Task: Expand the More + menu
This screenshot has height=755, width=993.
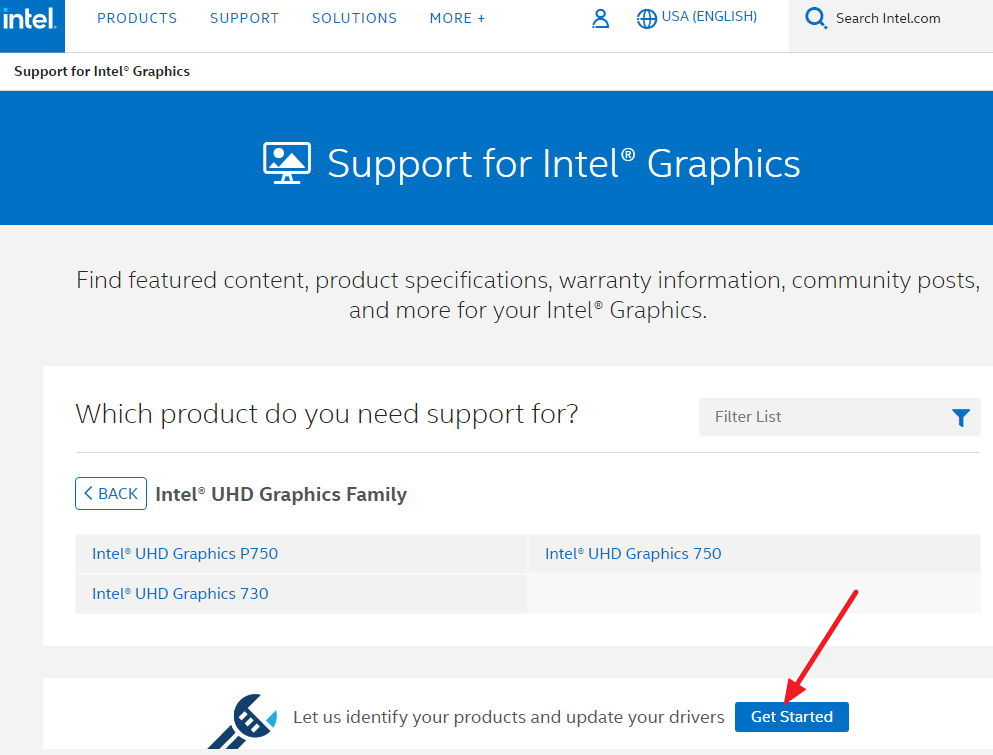Action: (457, 18)
